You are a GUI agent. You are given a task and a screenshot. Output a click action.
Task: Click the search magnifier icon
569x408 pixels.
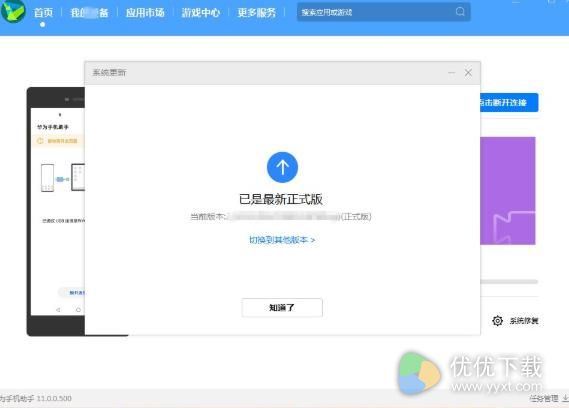460,12
